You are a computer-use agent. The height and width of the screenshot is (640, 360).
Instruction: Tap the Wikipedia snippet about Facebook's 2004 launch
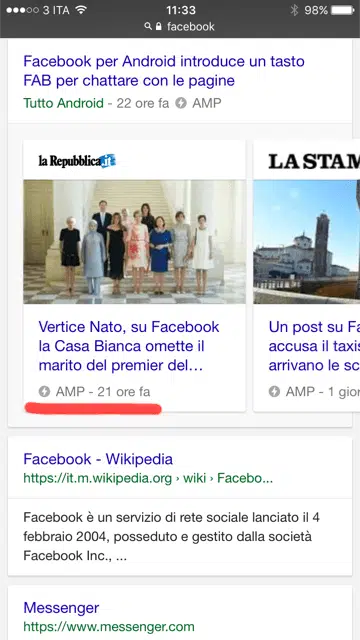[x=171, y=537]
